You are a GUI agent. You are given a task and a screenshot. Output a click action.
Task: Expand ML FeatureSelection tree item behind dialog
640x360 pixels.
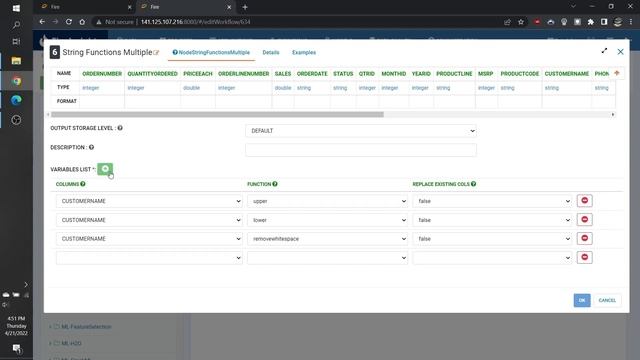[50, 327]
